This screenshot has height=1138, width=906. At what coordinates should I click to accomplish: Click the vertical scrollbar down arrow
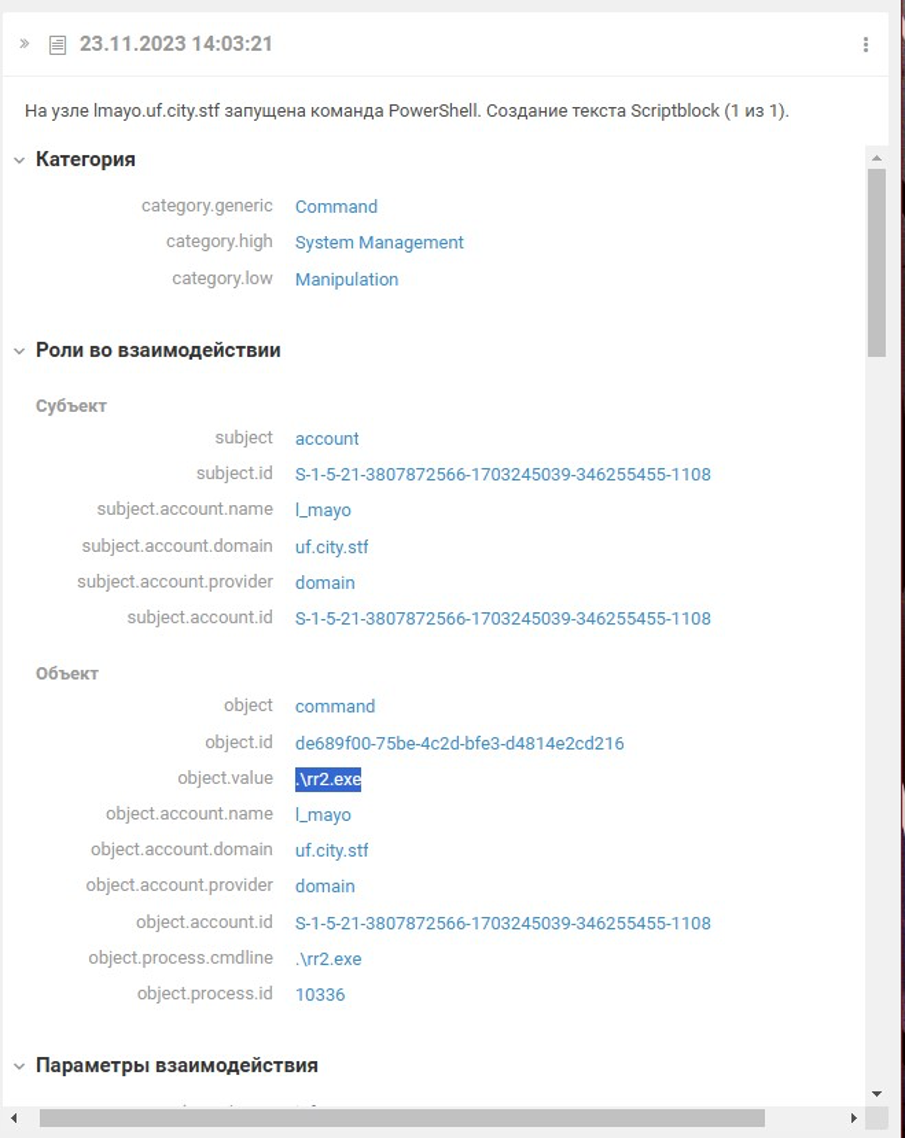tap(877, 1094)
